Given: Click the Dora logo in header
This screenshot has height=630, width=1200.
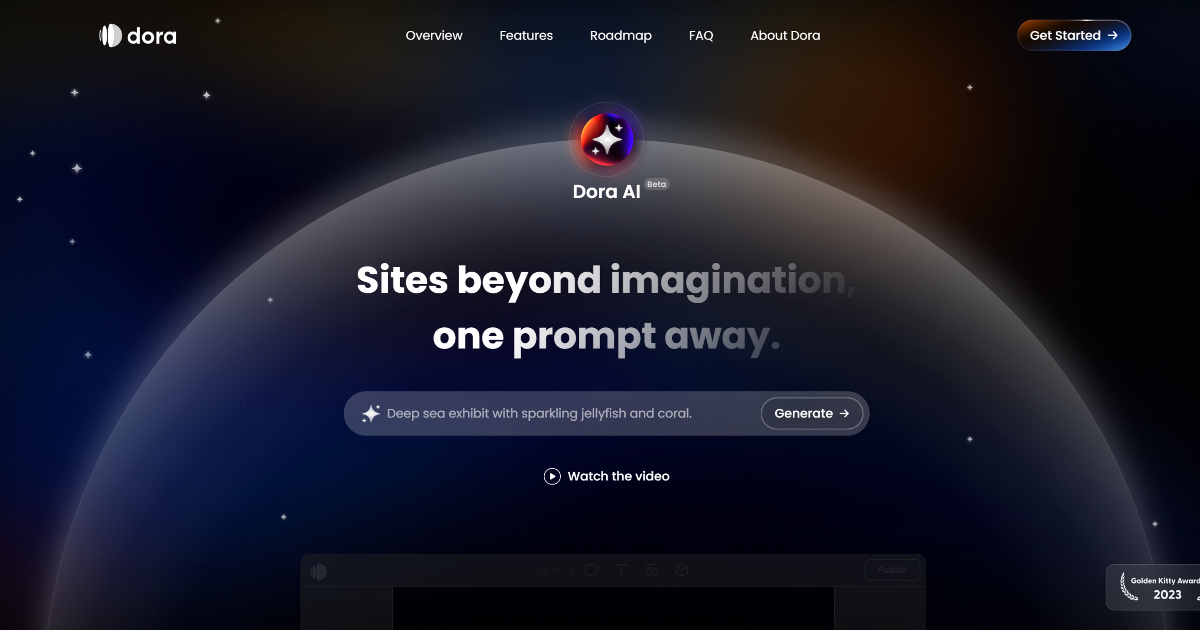Looking at the screenshot, I should [x=138, y=36].
